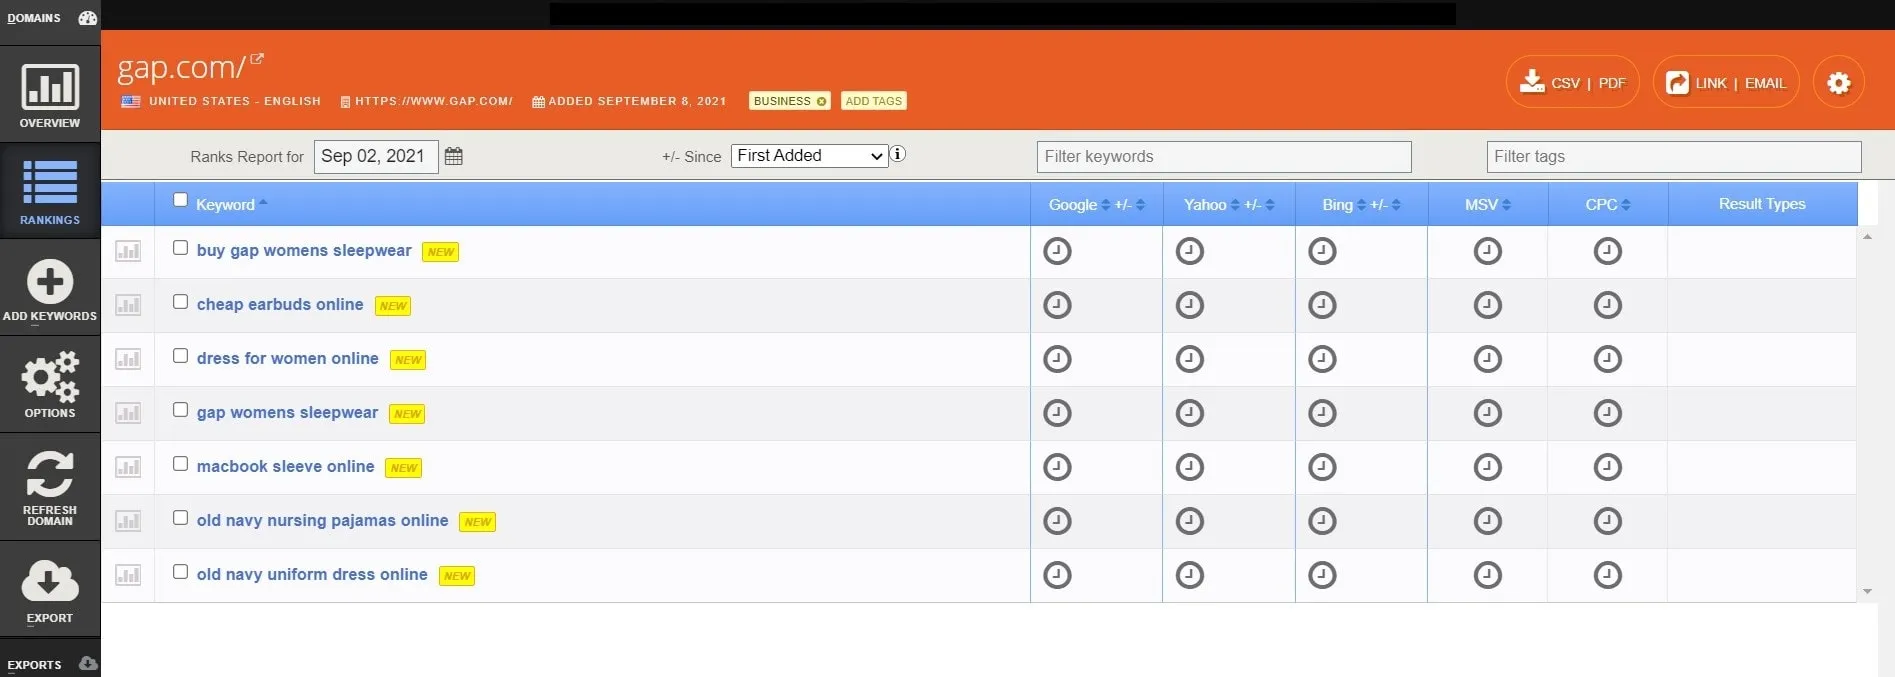Viewport: 1895px width, 677px height.
Task: Open chart icon for cheap earbuds online
Action: [x=128, y=305]
